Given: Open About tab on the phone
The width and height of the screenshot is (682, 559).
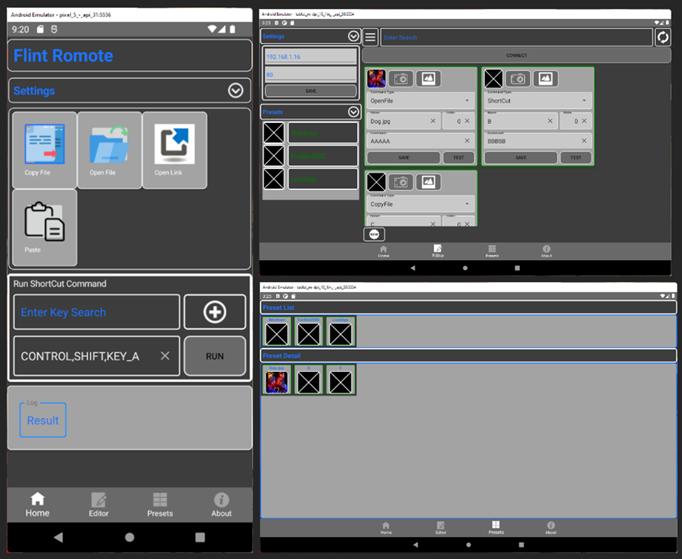Looking at the screenshot, I should (x=221, y=505).
